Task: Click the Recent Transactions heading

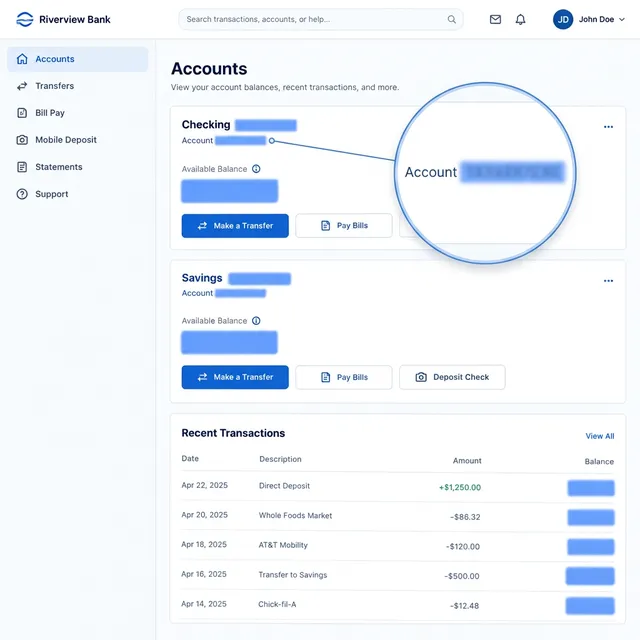Action: 233,433
